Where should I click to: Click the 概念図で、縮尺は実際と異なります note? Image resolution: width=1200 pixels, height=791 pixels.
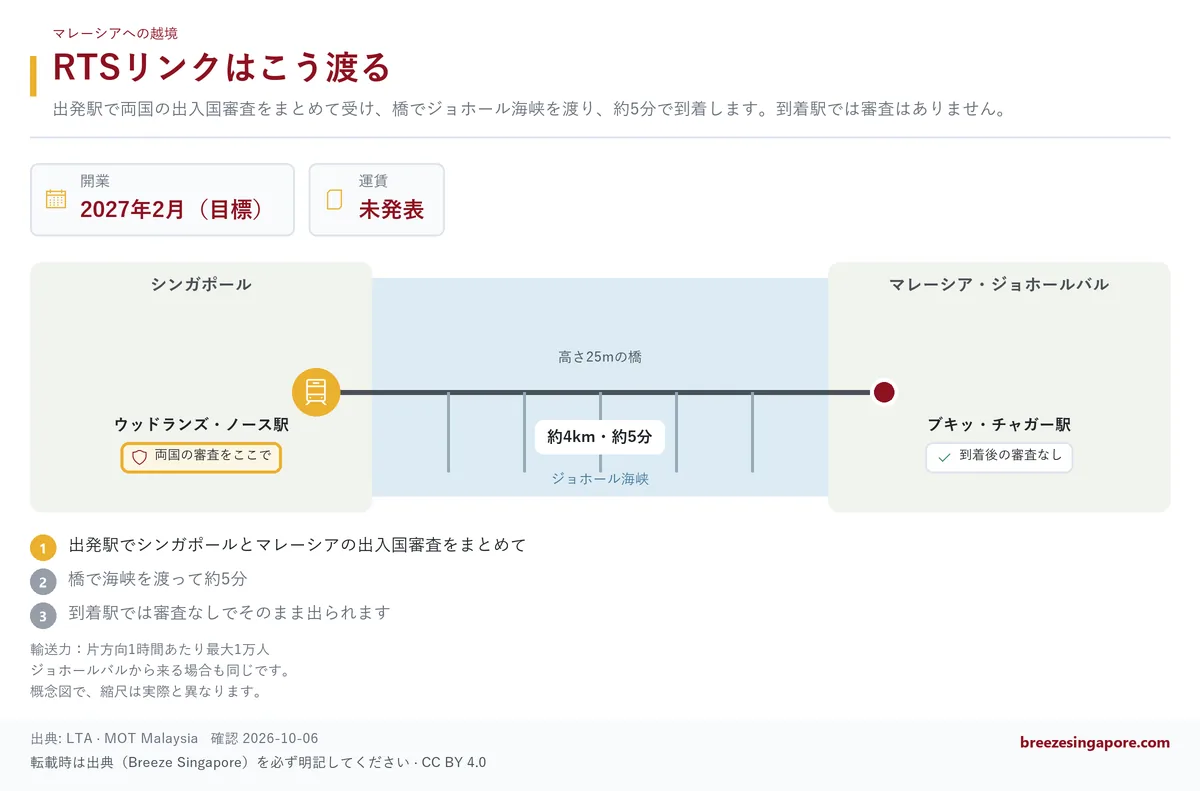[x=147, y=691]
